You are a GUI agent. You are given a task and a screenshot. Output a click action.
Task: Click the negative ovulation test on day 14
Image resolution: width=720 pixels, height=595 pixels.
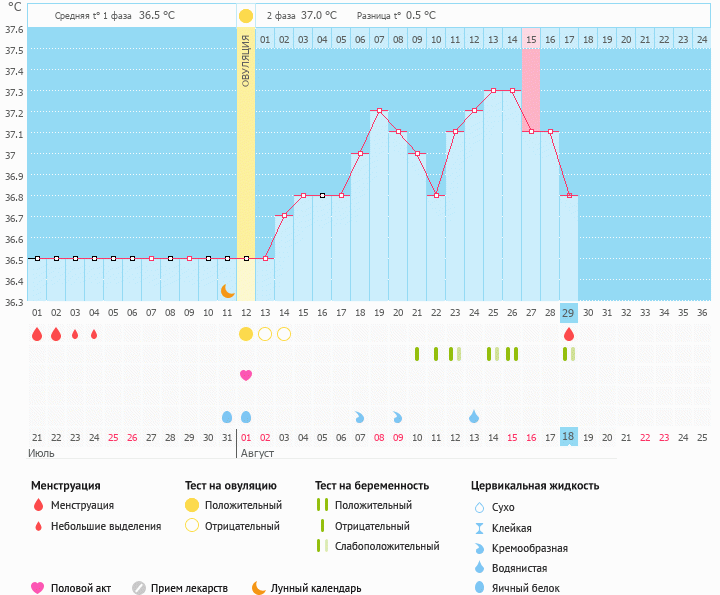click(x=284, y=334)
